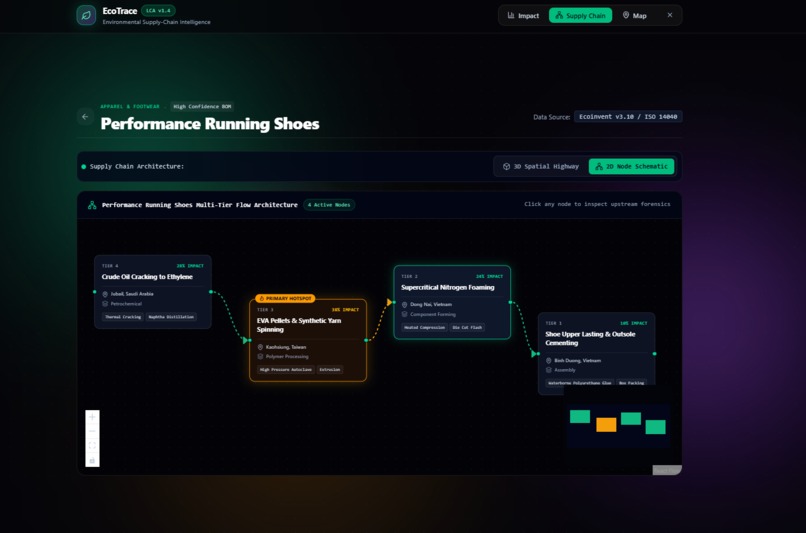Click the Shoe Upper Lasting node's right handle
806x533 pixels.
(654, 354)
